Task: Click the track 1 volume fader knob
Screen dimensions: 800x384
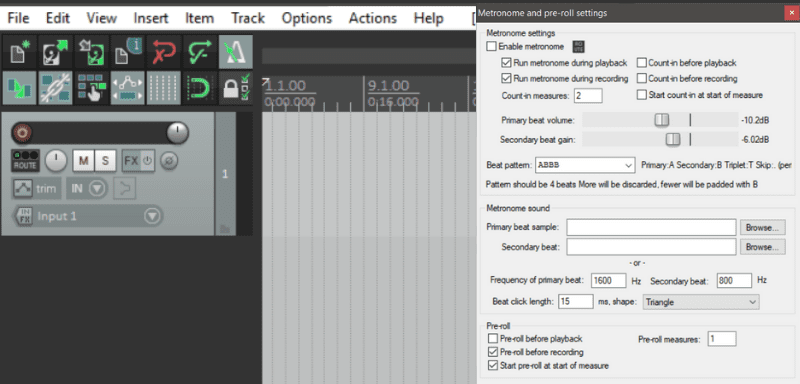Action: 178,133
